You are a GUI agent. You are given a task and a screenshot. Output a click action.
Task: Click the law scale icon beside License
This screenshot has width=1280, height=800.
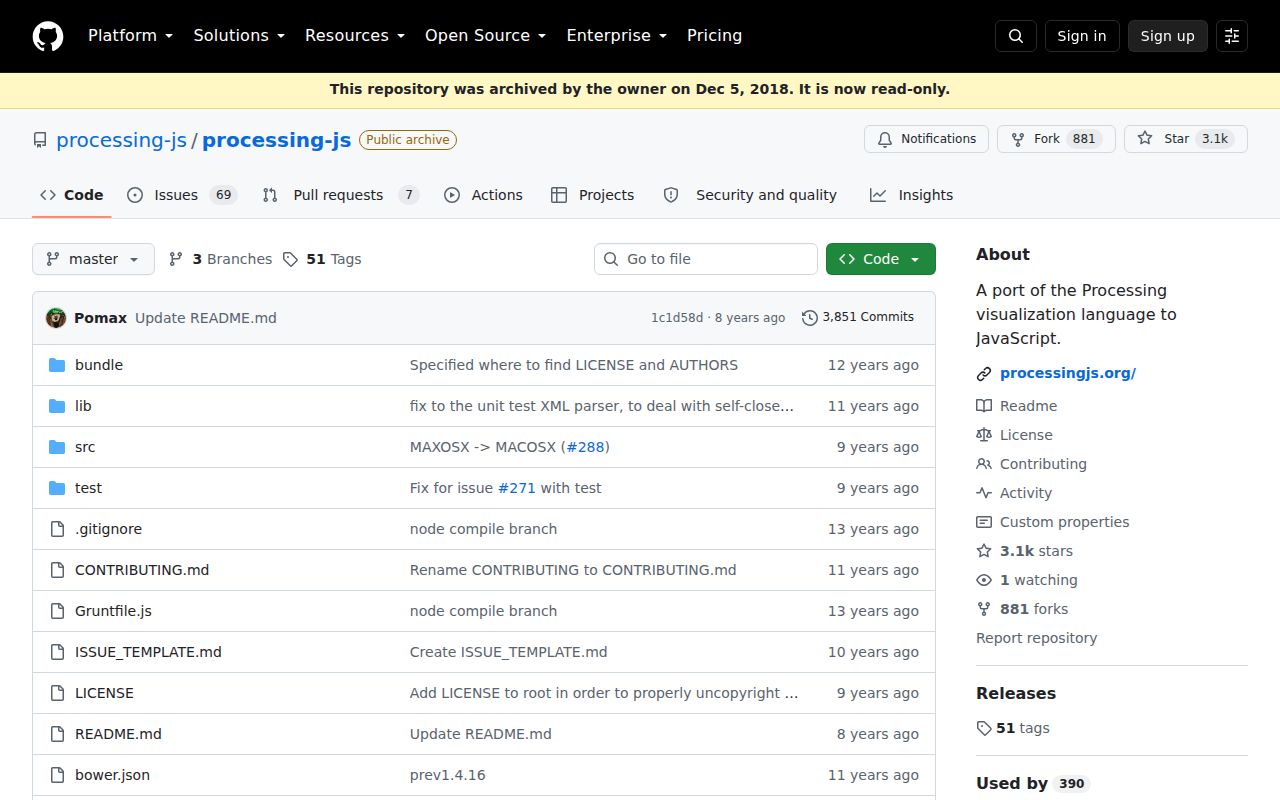(x=984, y=435)
